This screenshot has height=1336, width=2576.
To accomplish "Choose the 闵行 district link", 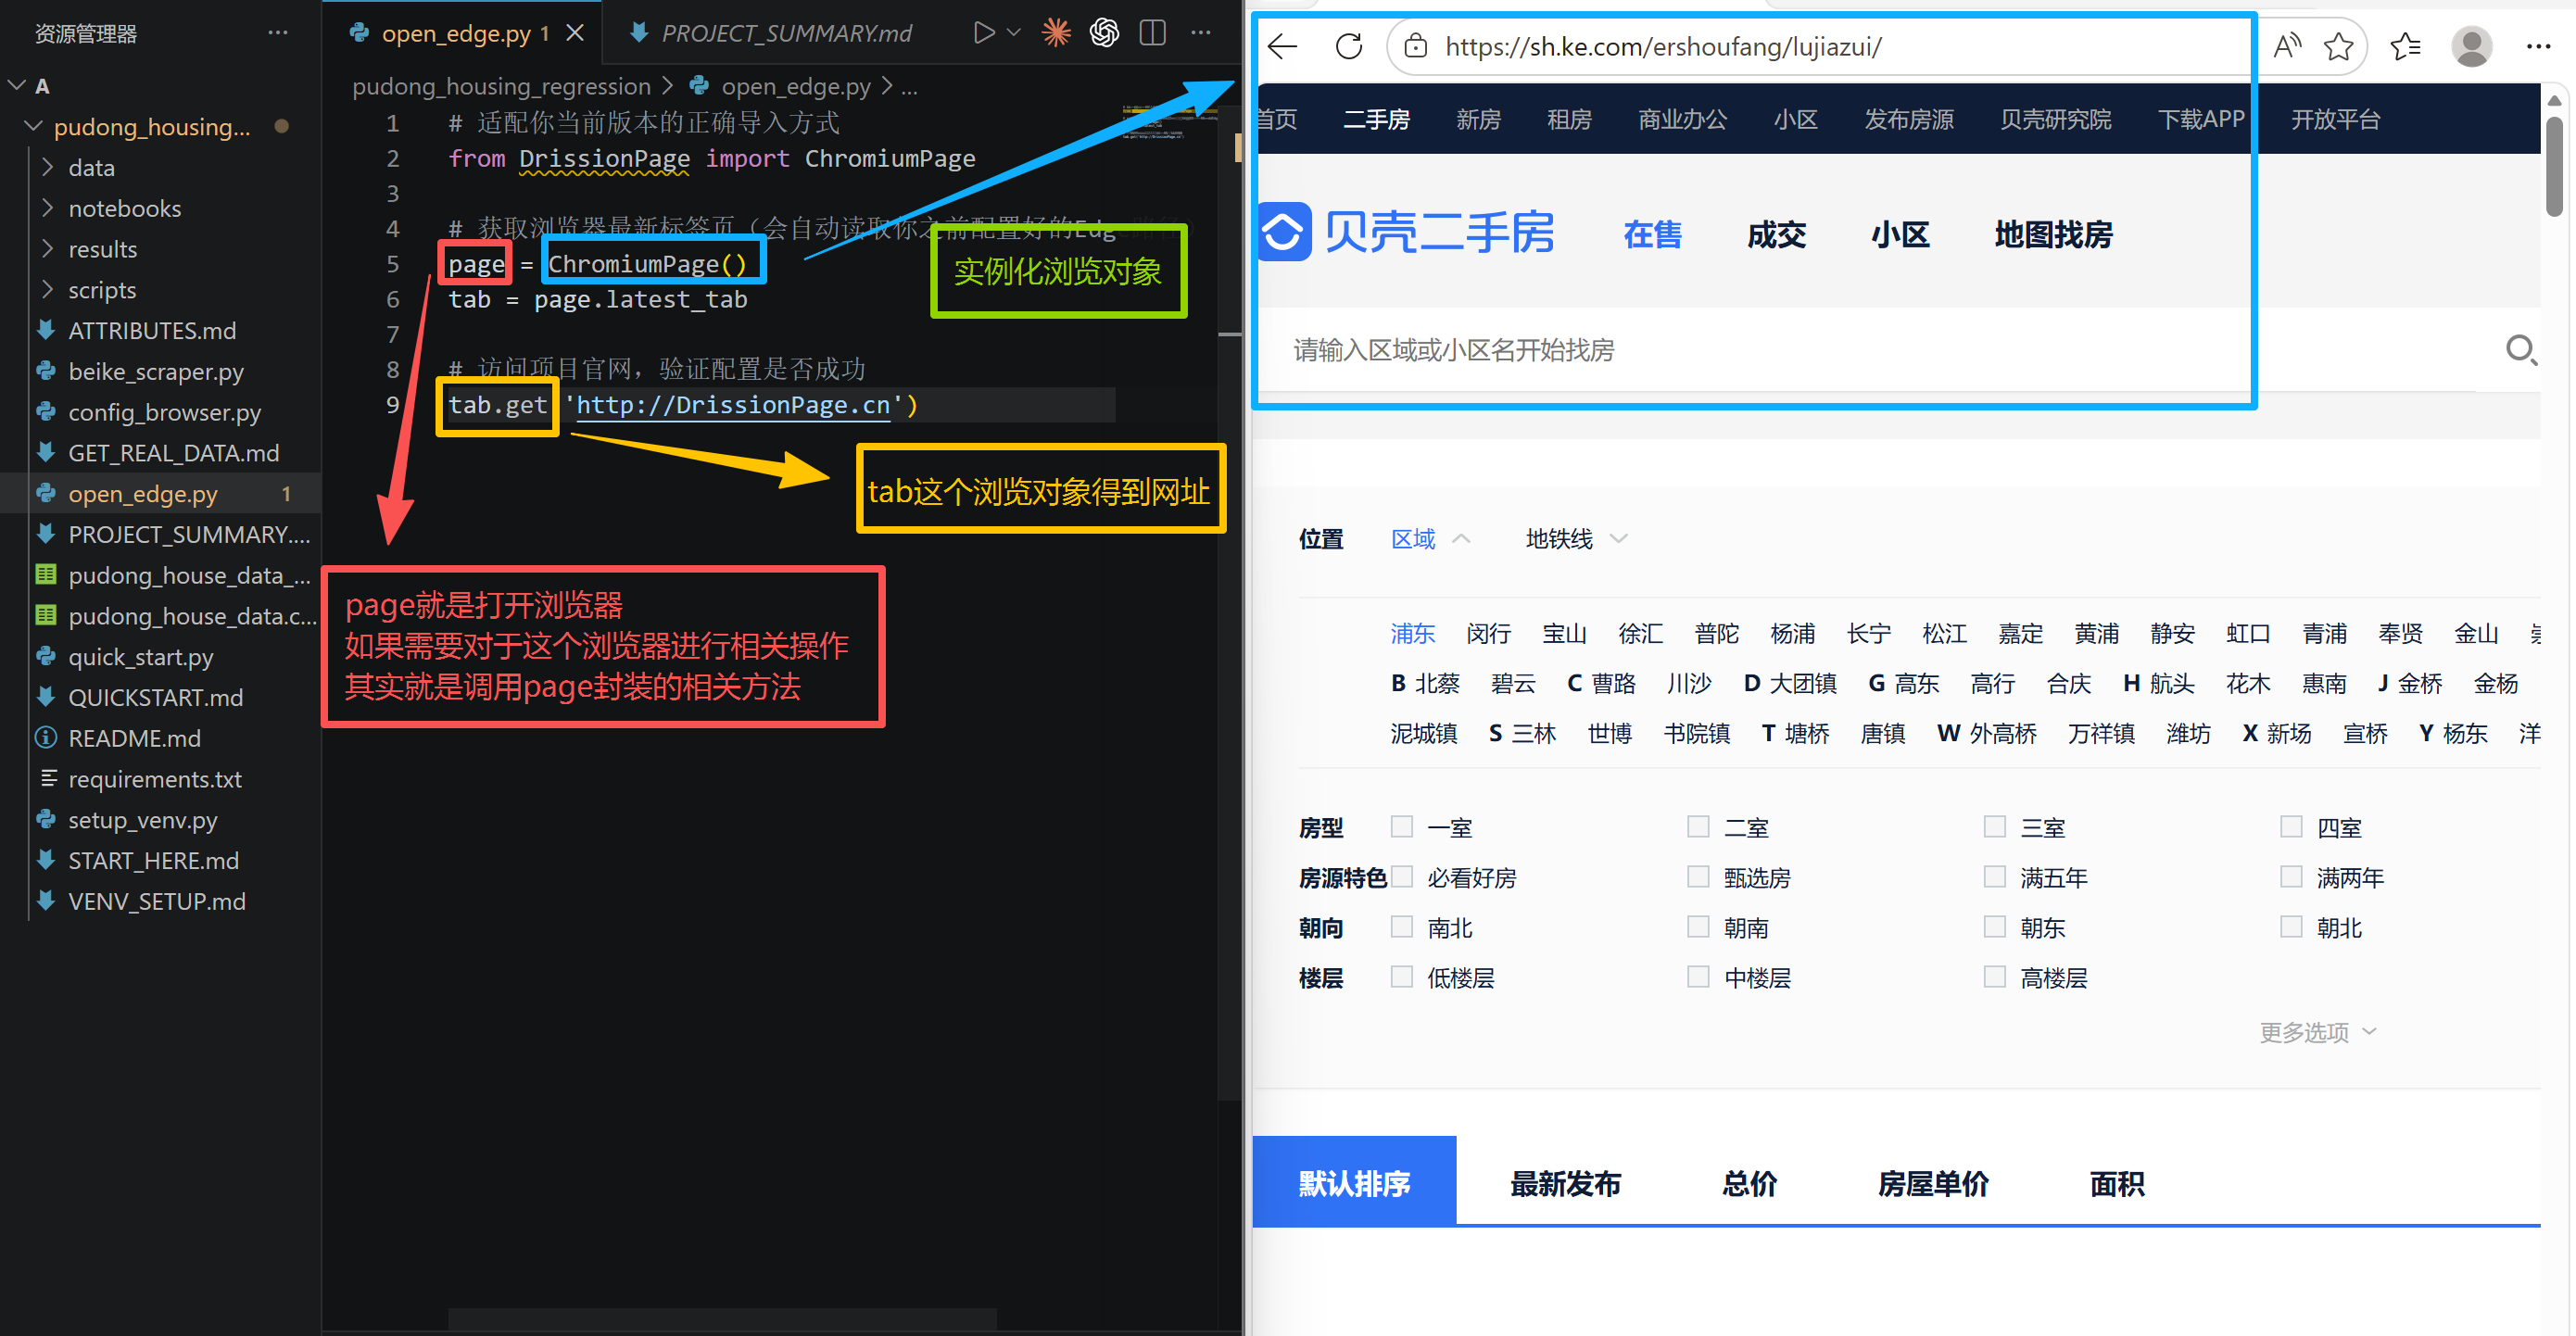I will (x=1488, y=633).
